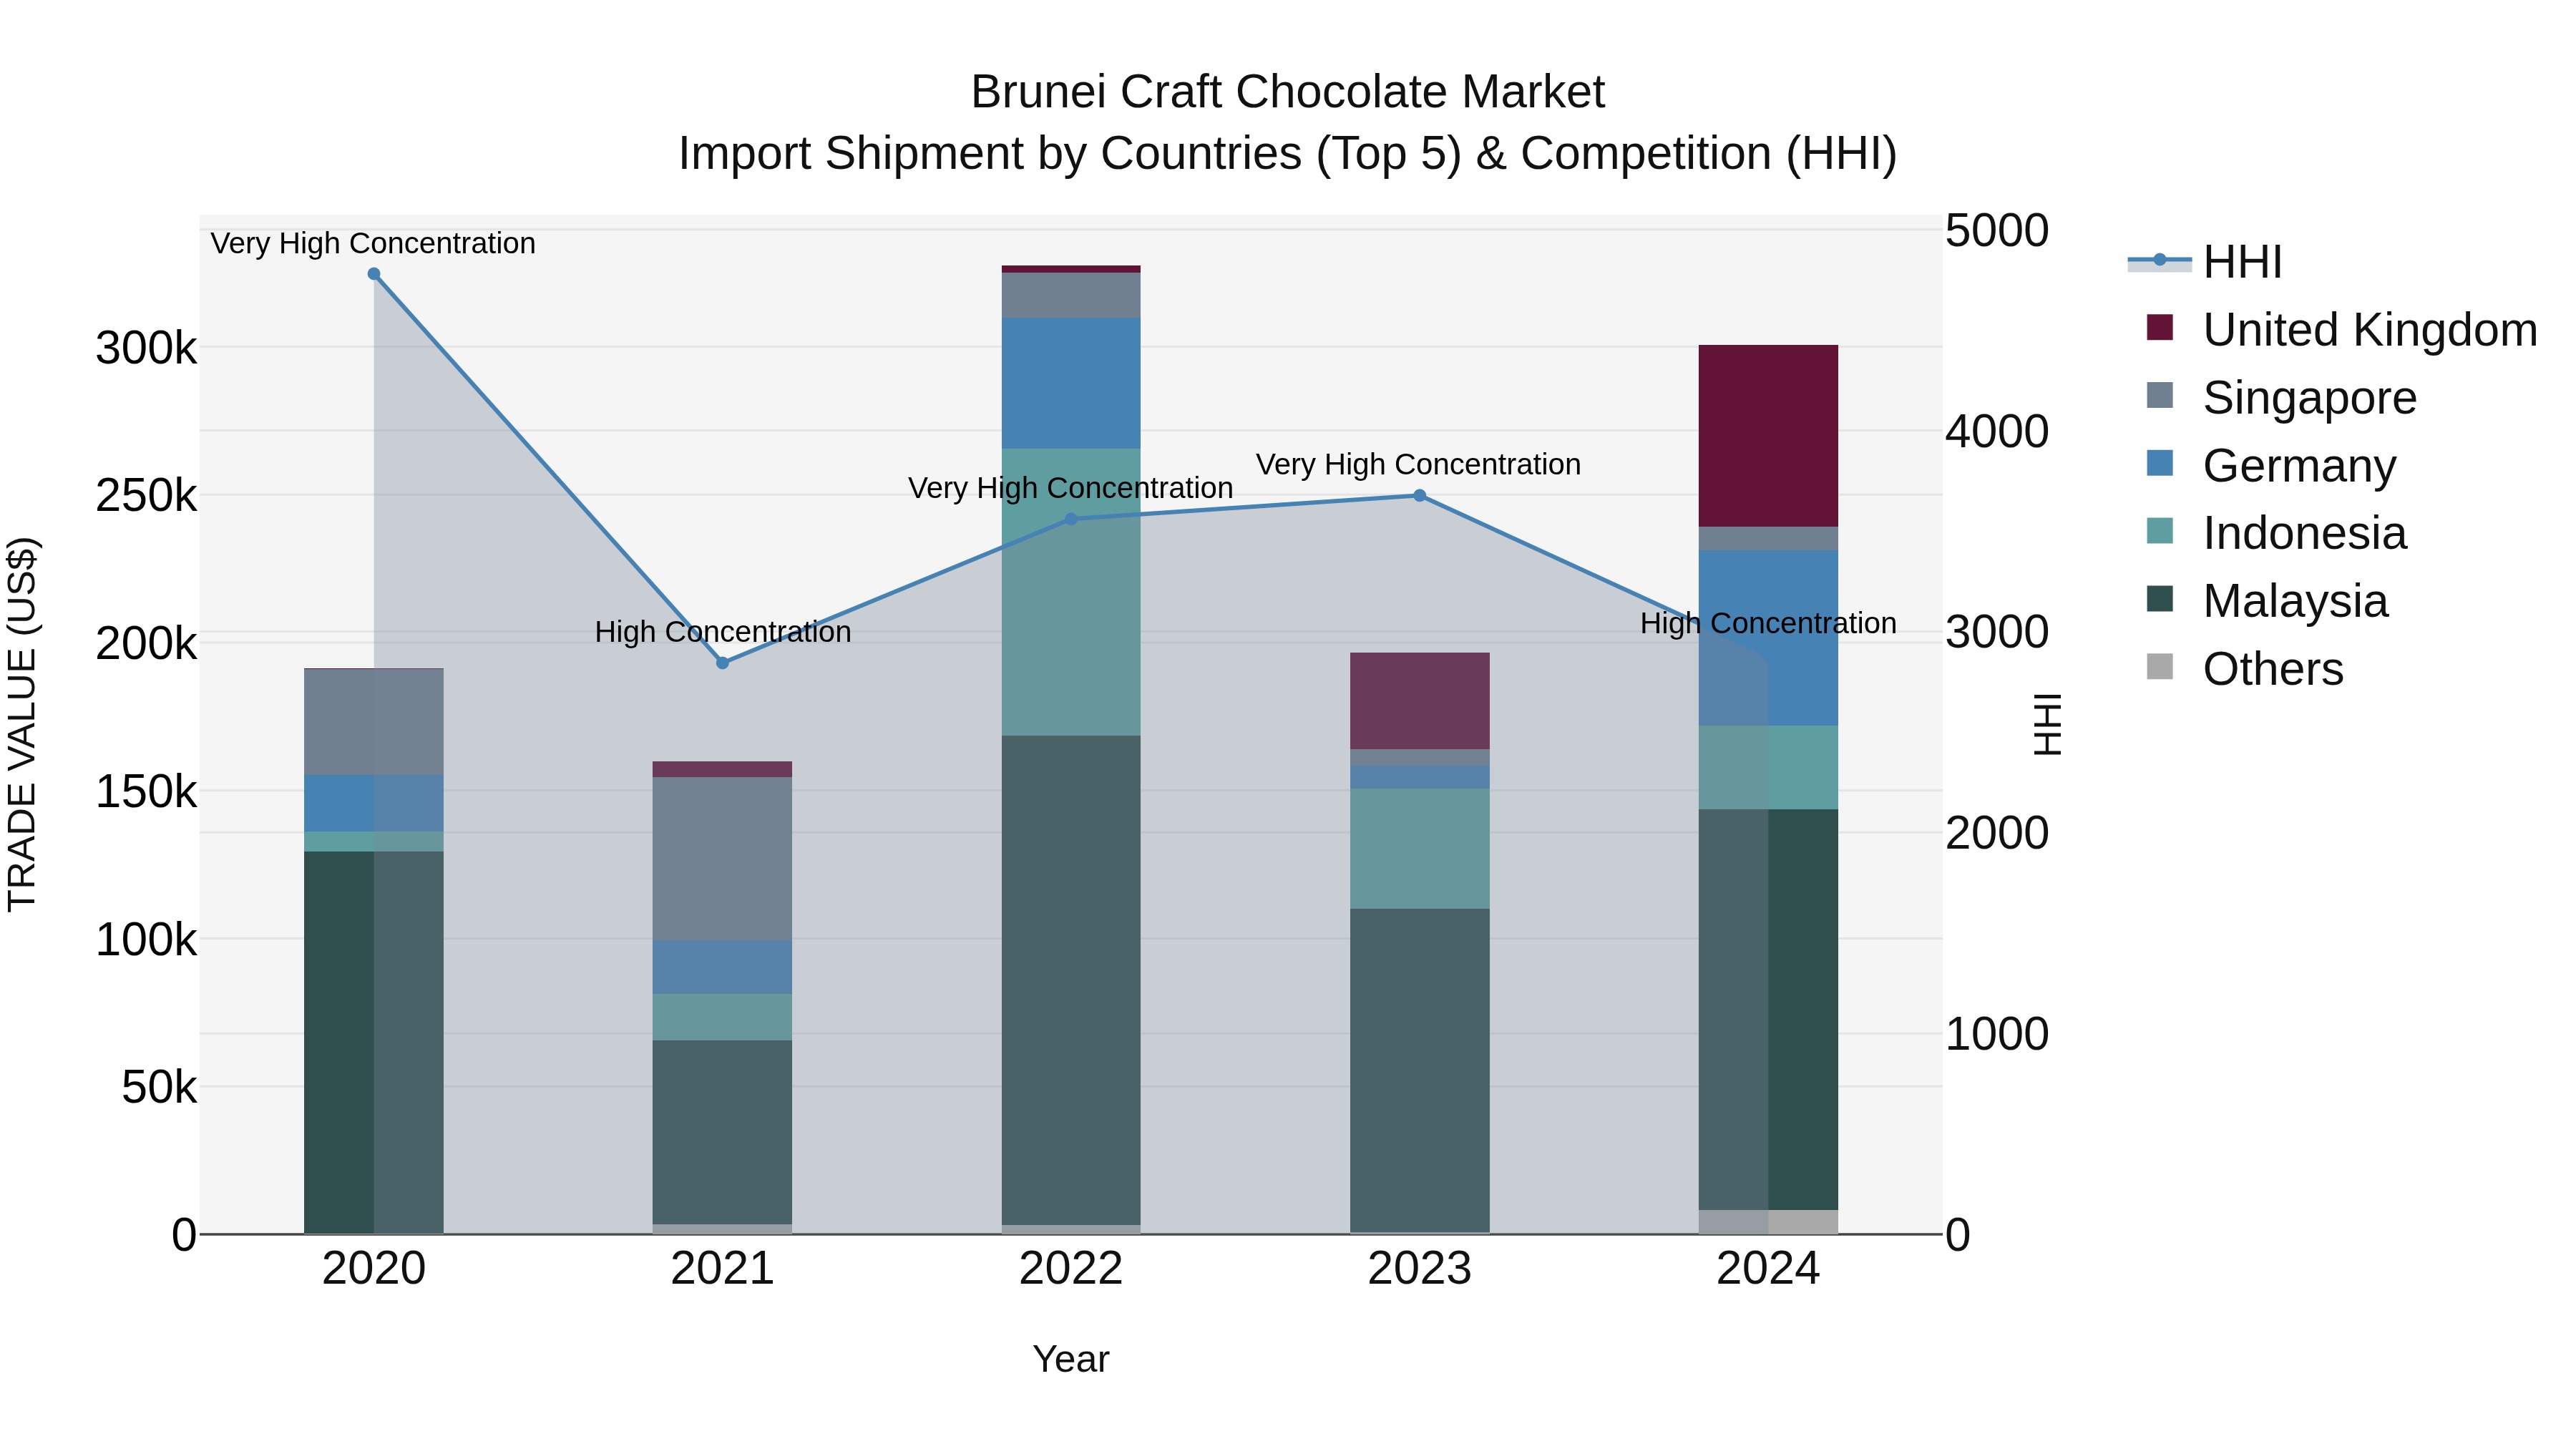Viewport: 2576px width, 1449px height.
Task: Click the Singapore slate legend swatch
Action: pos(2160,395)
